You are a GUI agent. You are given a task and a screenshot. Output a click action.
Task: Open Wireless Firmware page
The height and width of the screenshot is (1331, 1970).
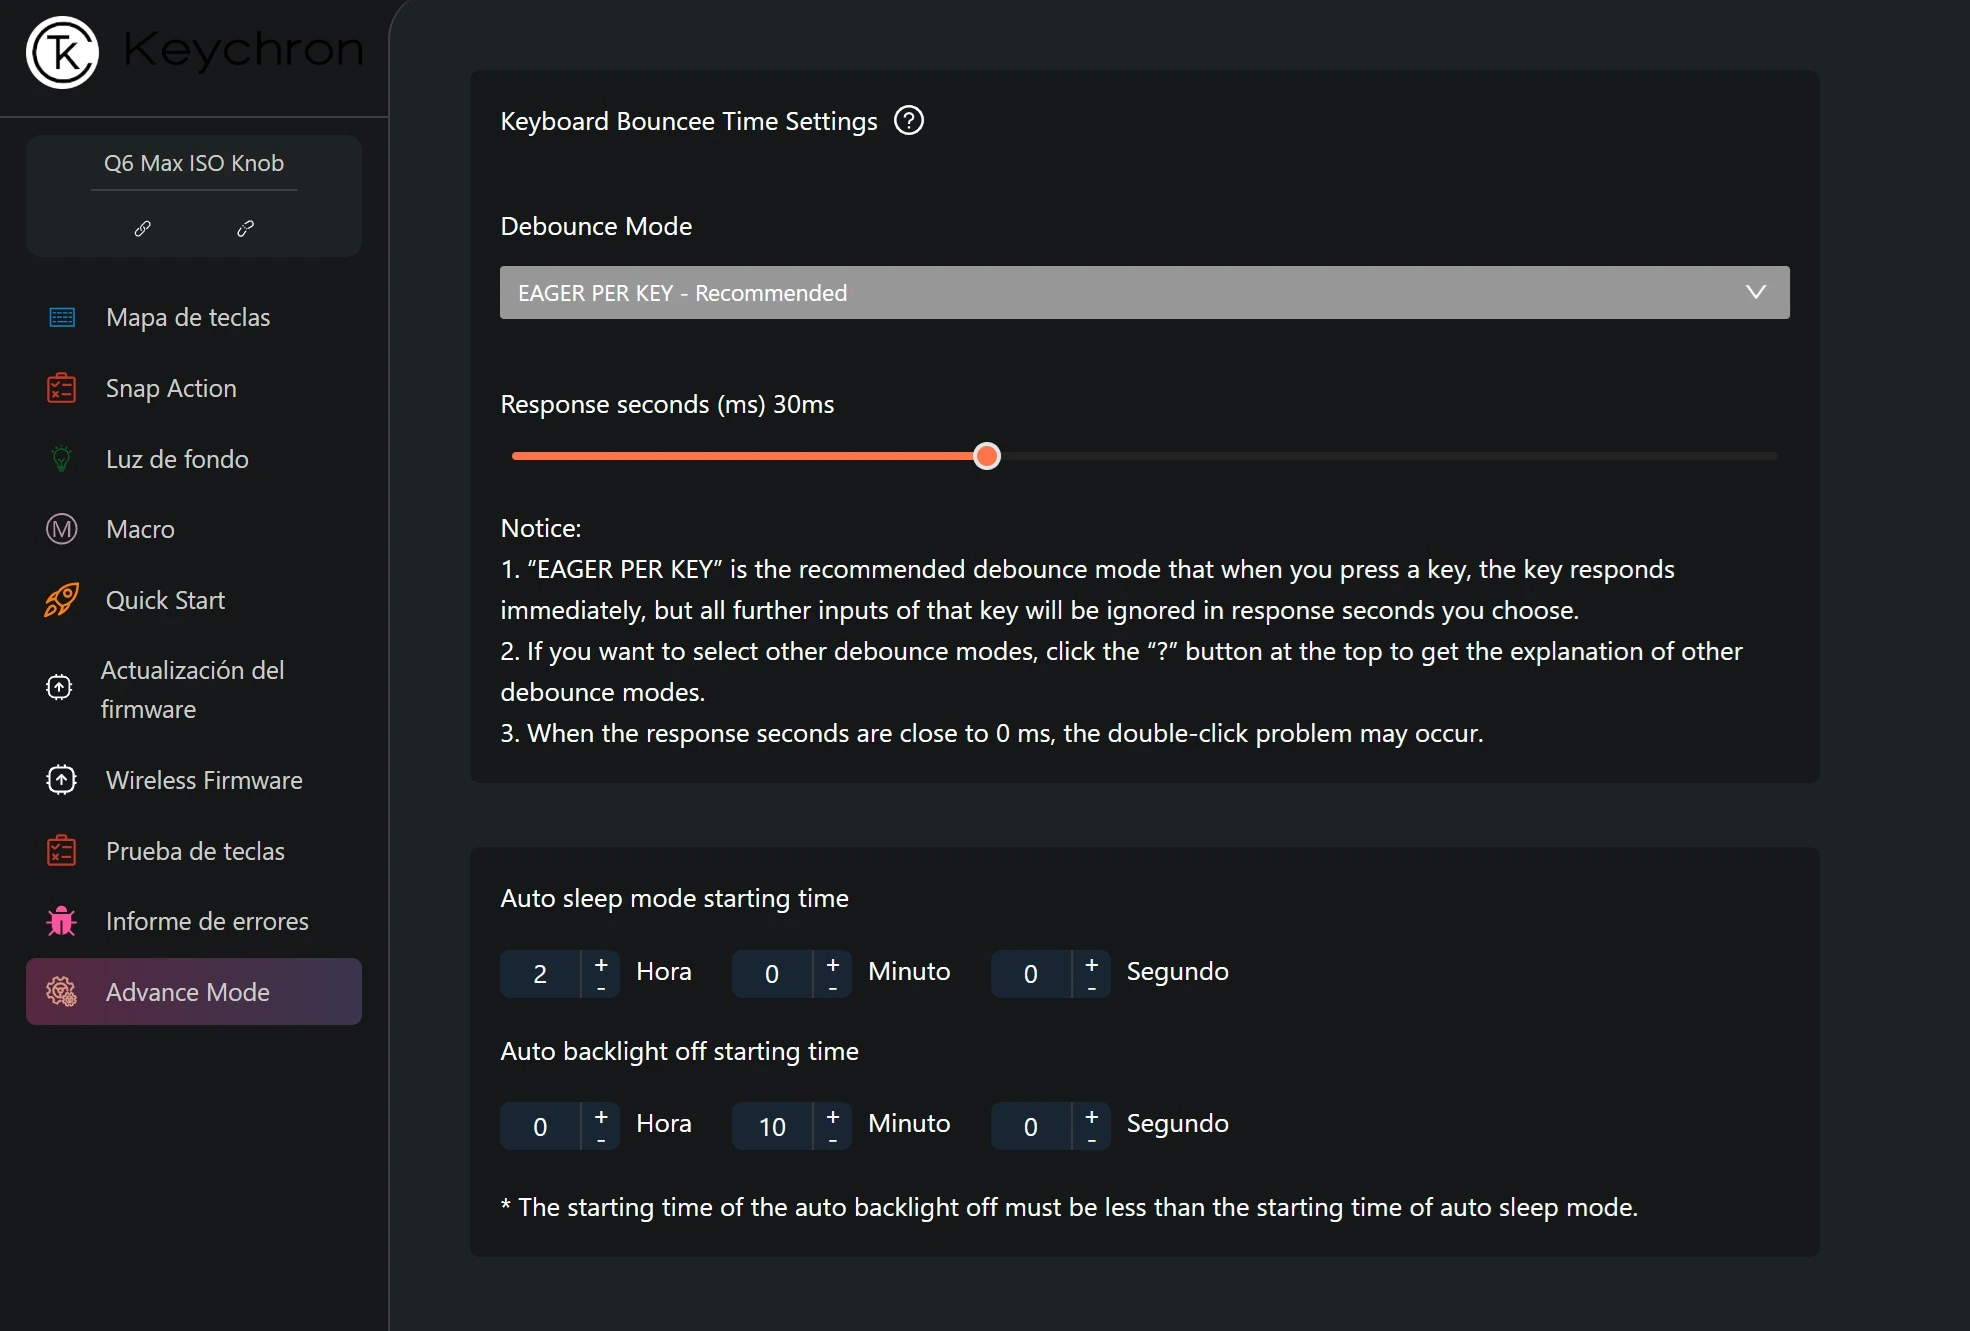[x=204, y=780]
